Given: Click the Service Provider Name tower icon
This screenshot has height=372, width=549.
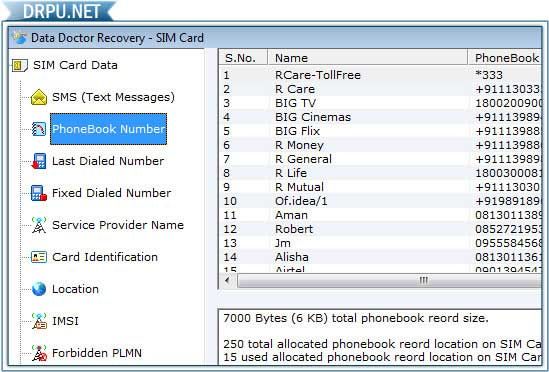Looking at the screenshot, I should point(39,225).
